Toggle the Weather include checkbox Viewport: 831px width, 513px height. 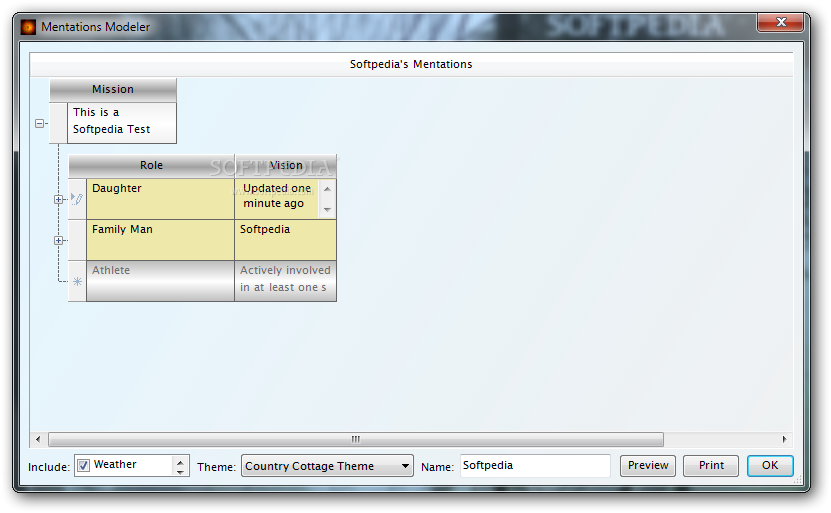pos(83,465)
